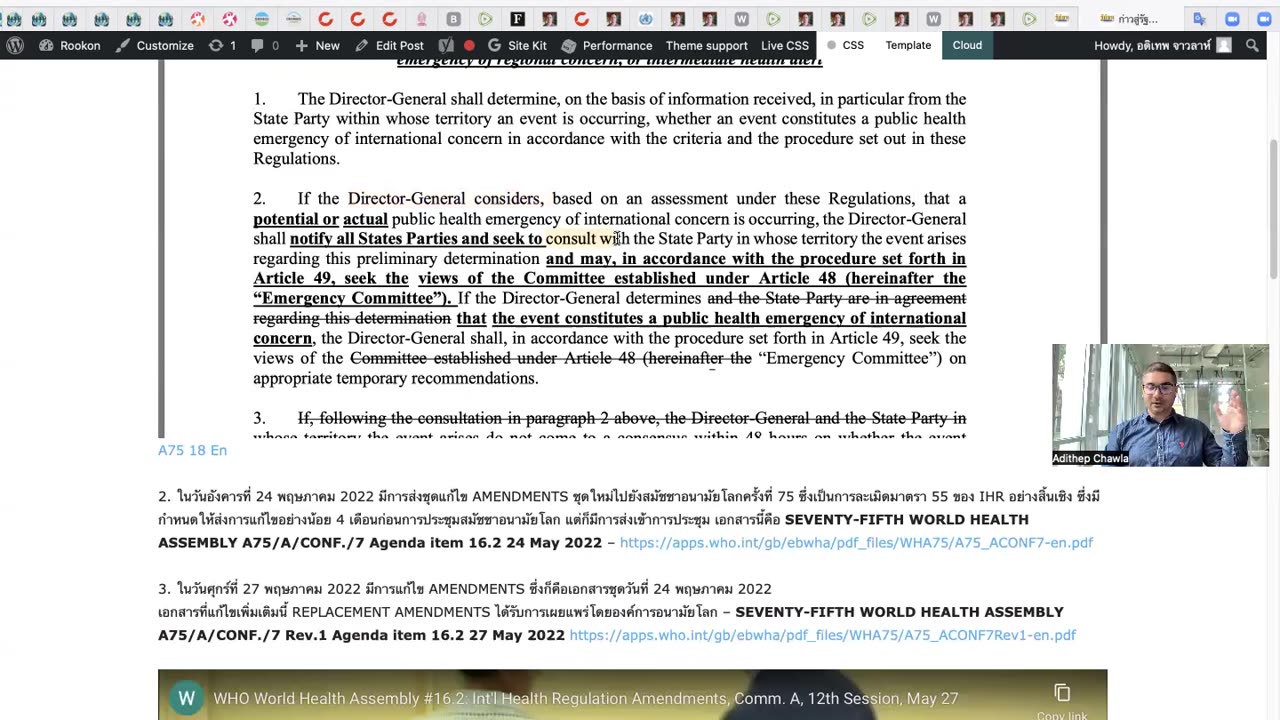Screen dimensions: 1280x720
Task: Click the admin bar search magnifier
Action: (1251, 45)
